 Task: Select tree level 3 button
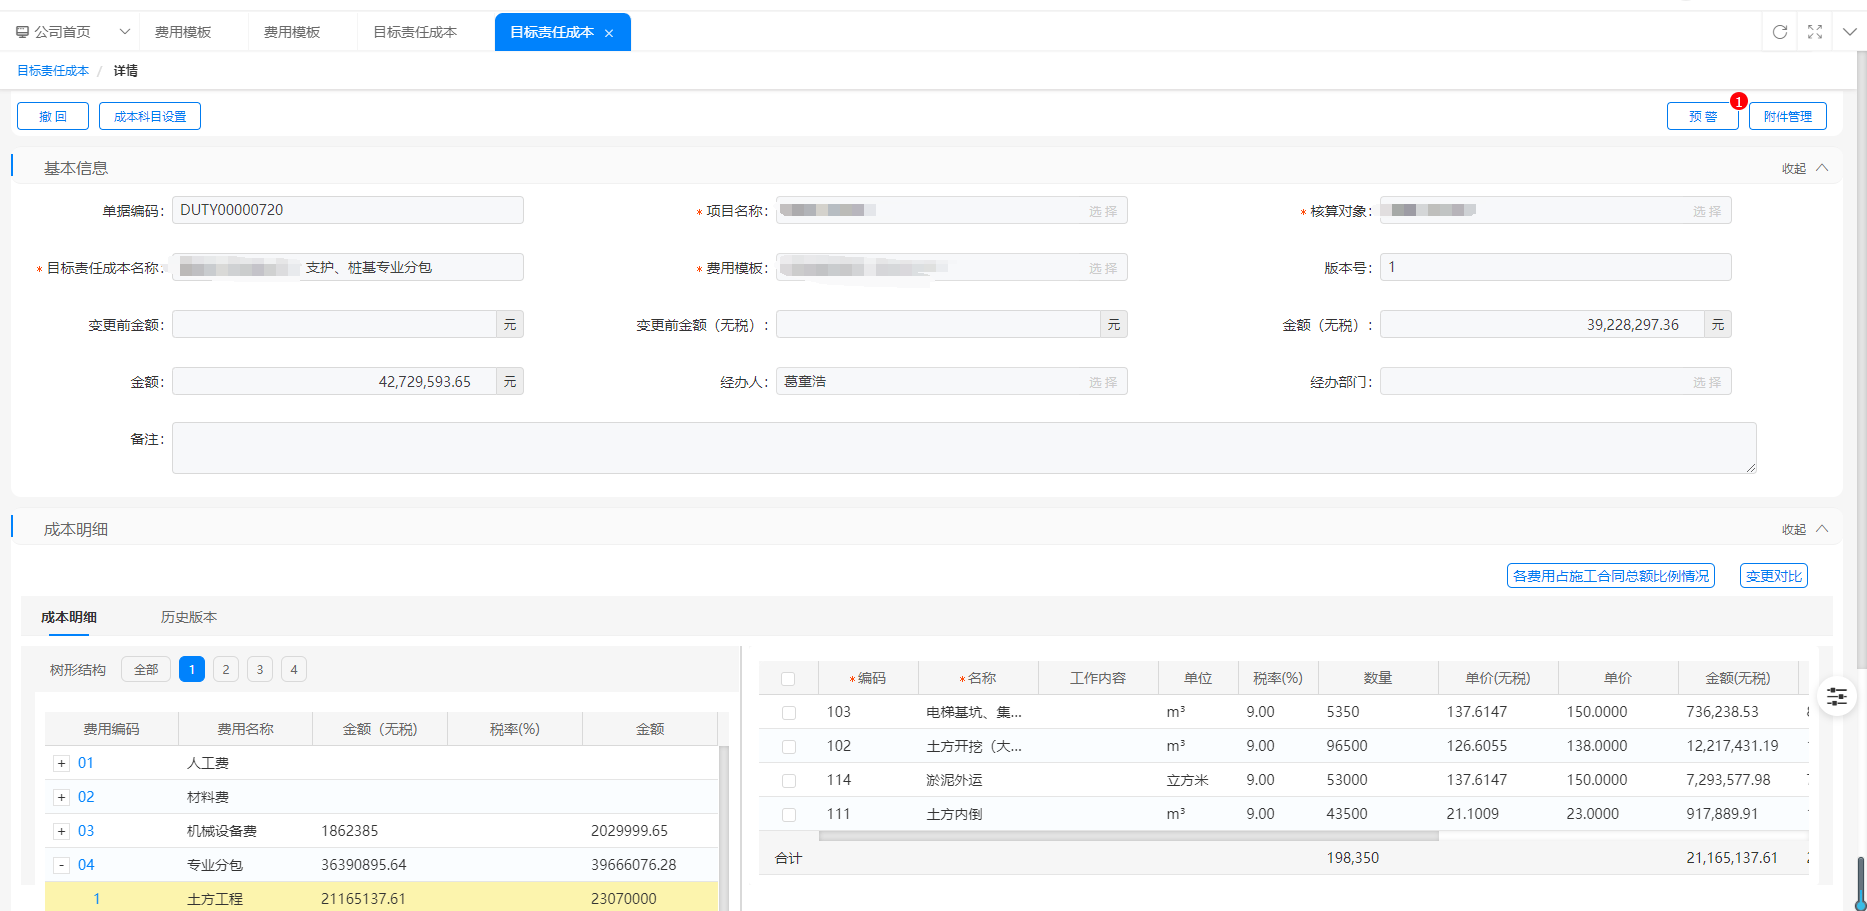coord(260,669)
